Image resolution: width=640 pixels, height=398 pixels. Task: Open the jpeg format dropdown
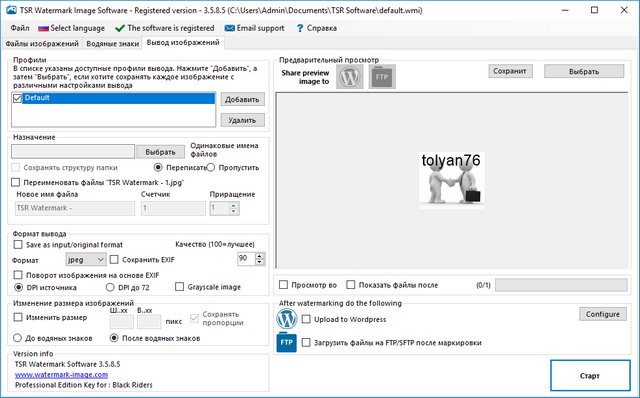pos(86,259)
